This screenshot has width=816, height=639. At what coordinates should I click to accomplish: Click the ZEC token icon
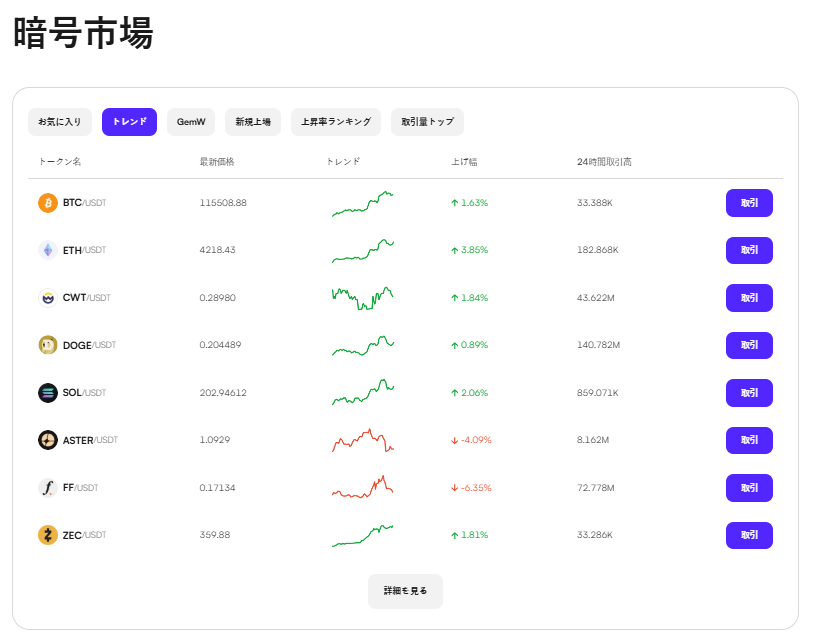coord(46,535)
